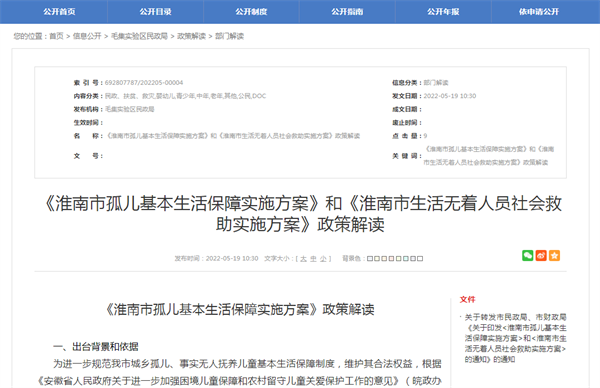The height and width of the screenshot is (388, 600).
Task: Open the 毛集实验区民政局 breadcrumb link
Action: point(139,36)
